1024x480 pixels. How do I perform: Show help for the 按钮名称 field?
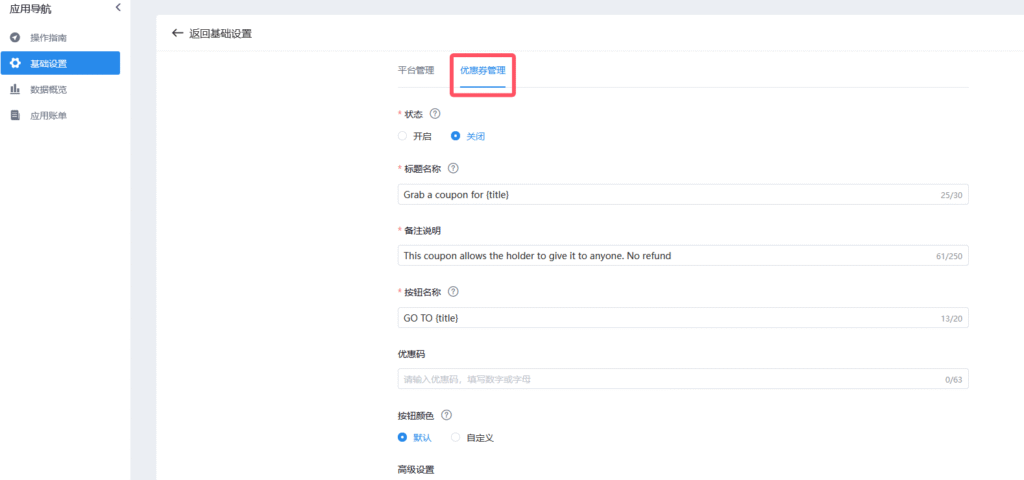click(x=453, y=291)
